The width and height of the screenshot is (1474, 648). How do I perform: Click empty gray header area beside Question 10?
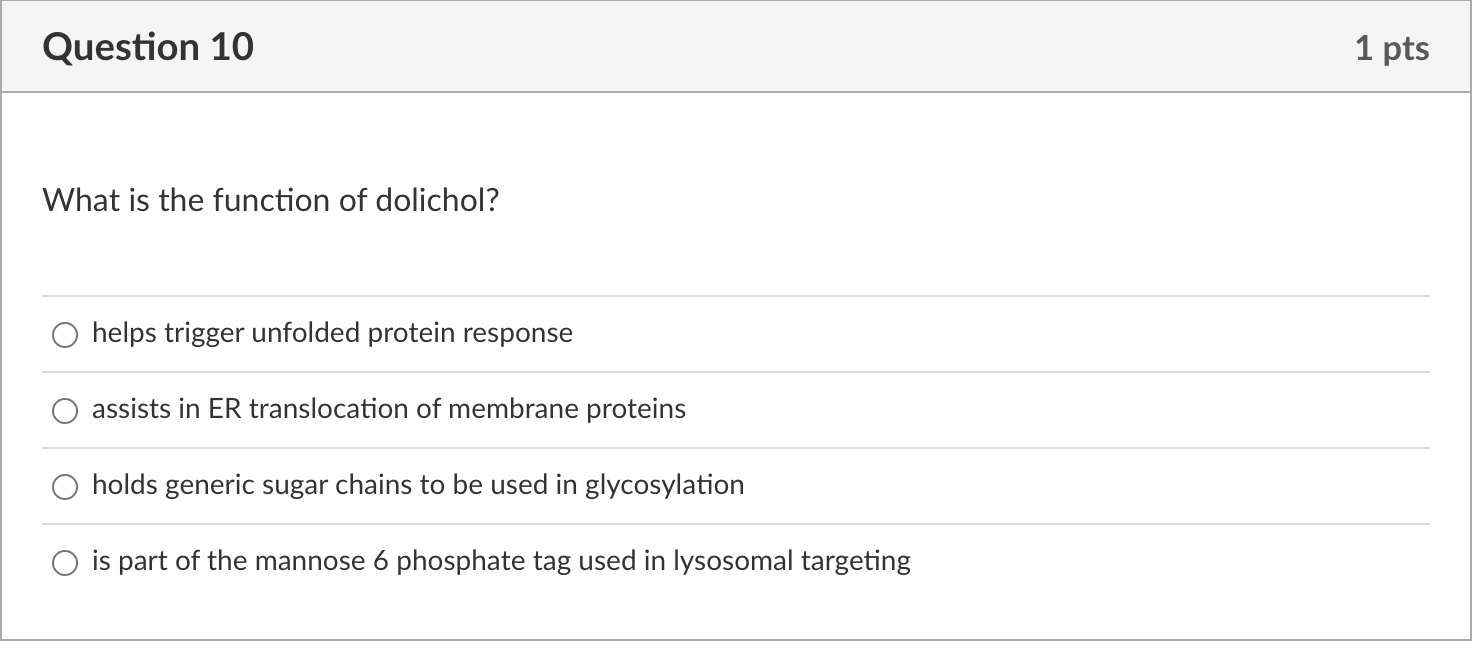coord(800,47)
